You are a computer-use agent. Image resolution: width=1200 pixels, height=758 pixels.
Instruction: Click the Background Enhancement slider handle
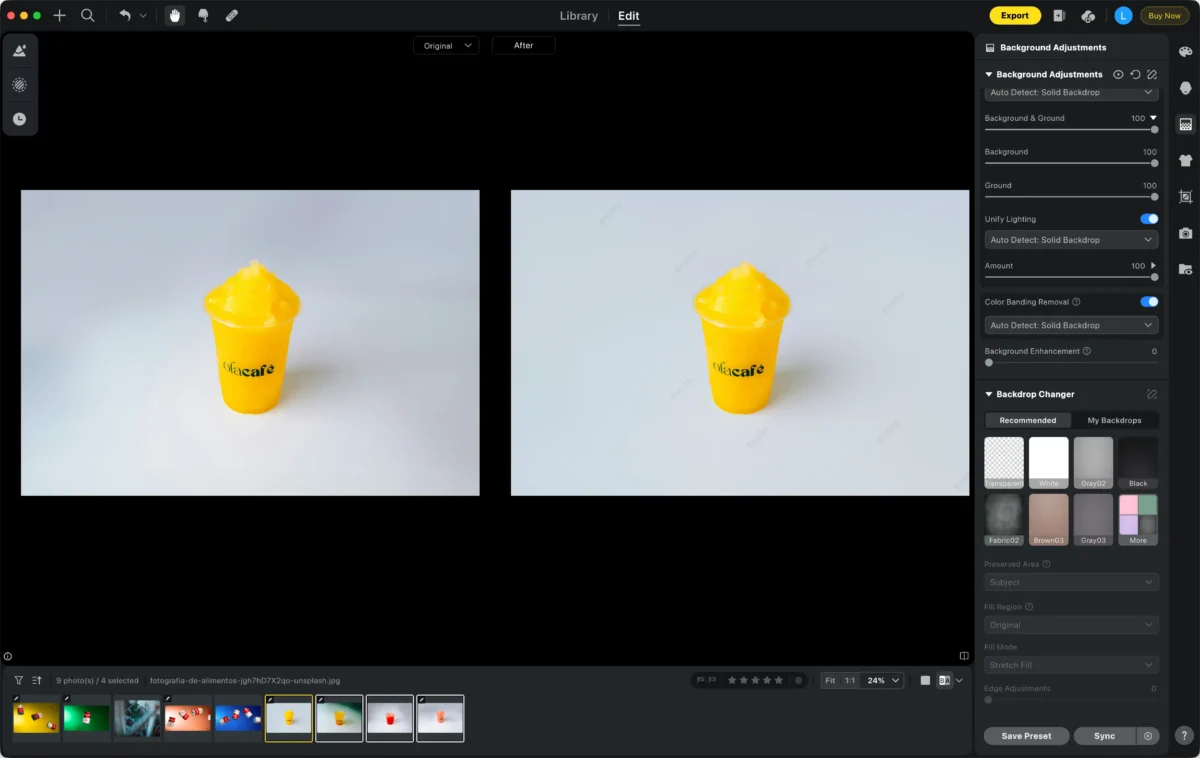point(989,362)
